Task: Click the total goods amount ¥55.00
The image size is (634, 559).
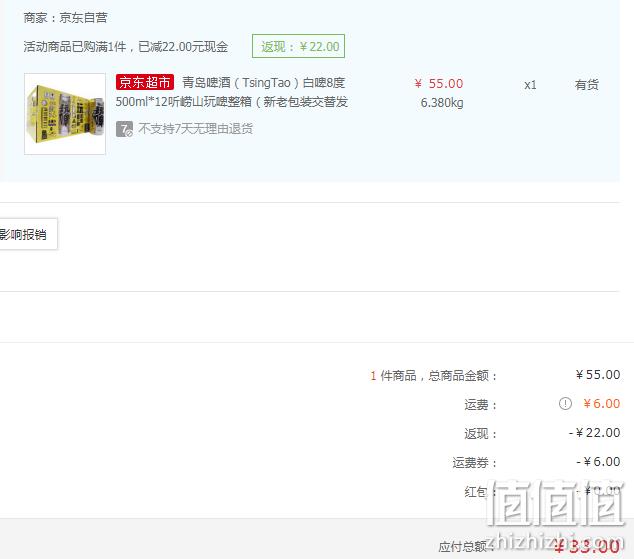Action: tap(598, 375)
